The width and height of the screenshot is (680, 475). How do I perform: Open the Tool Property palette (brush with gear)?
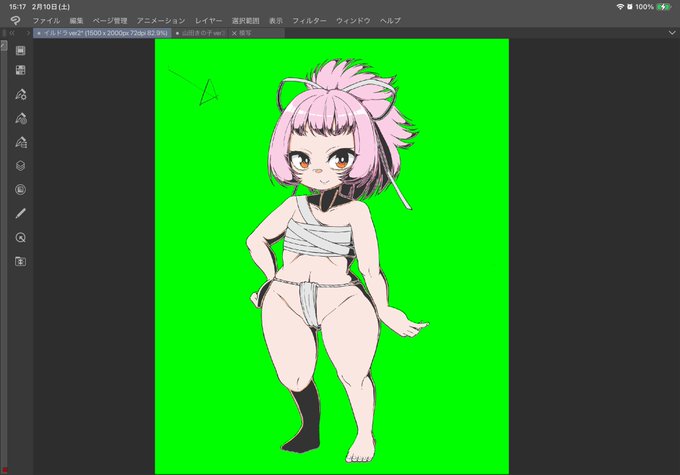[x=20, y=95]
